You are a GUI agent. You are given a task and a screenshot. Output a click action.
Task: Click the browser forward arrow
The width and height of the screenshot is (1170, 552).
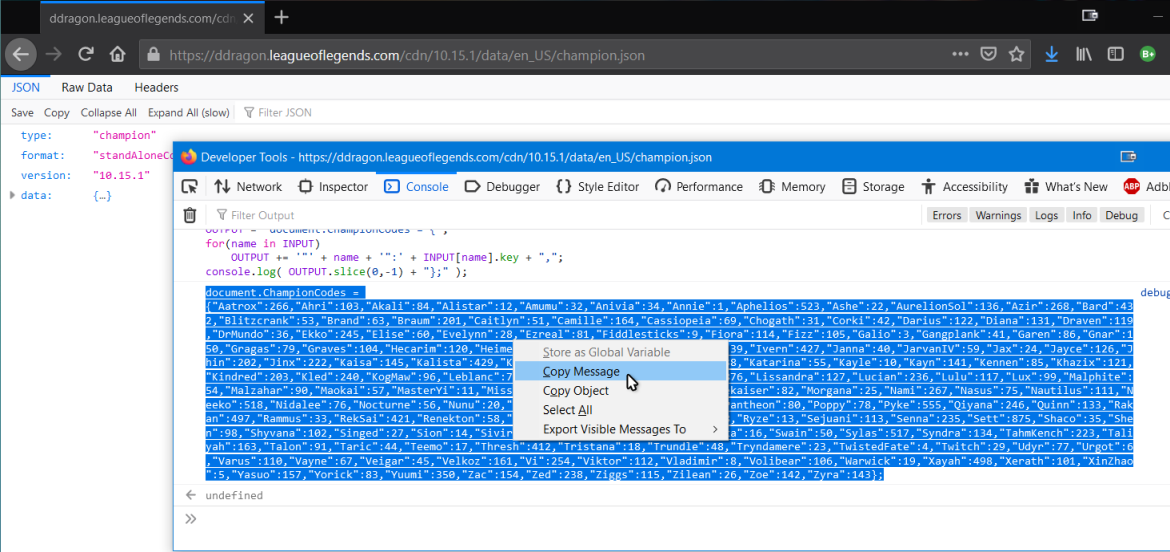[54, 54]
